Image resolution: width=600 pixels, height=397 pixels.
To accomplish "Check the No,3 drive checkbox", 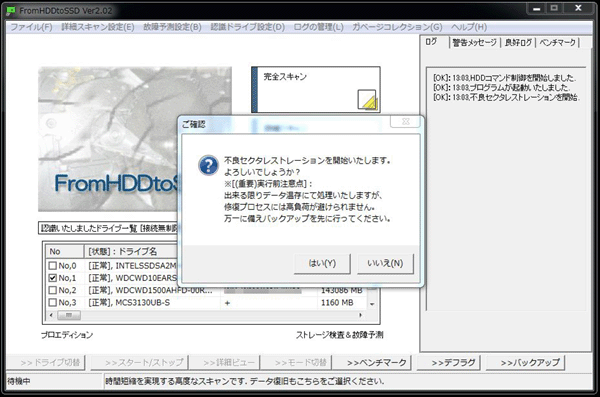I will click(x=53, y=302).
